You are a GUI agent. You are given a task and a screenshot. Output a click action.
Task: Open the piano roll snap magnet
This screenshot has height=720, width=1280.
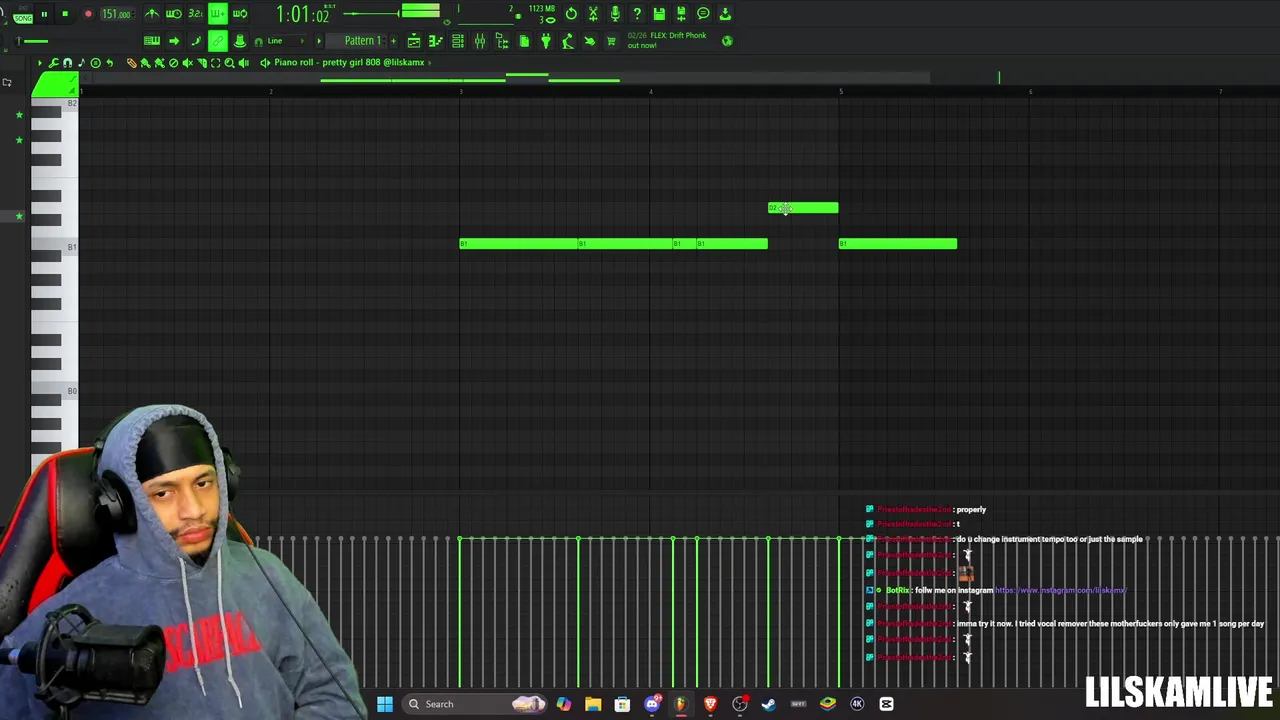67,62
